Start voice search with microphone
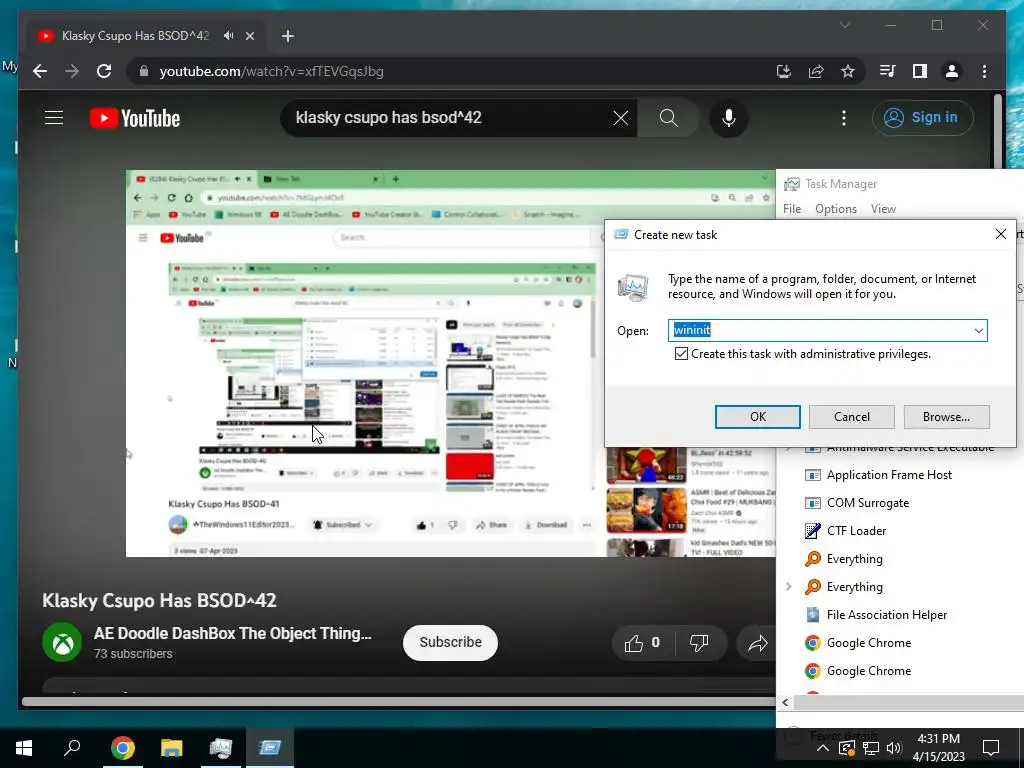 click(x=729, y=118)
